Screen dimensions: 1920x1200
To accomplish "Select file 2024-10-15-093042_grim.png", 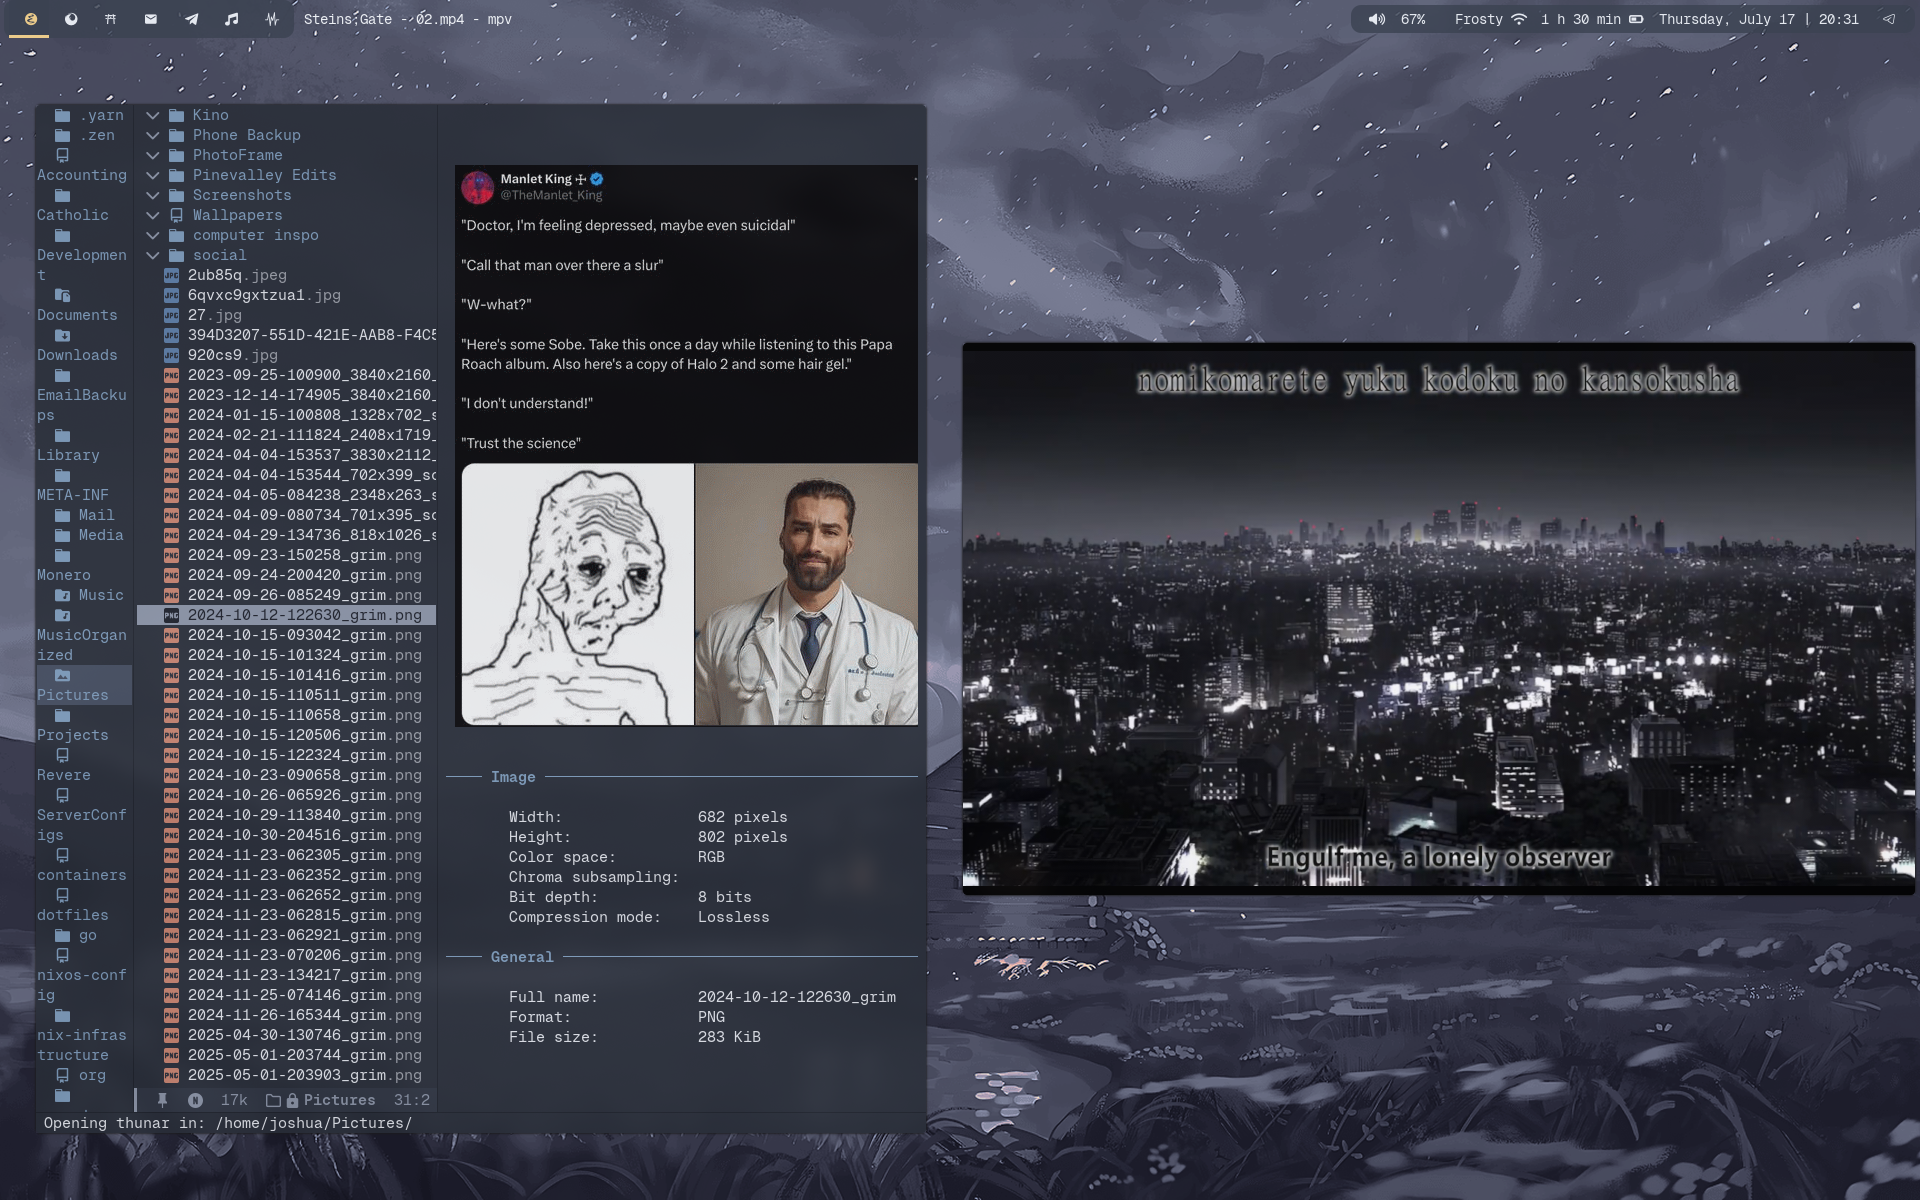I will click(305, 635).
